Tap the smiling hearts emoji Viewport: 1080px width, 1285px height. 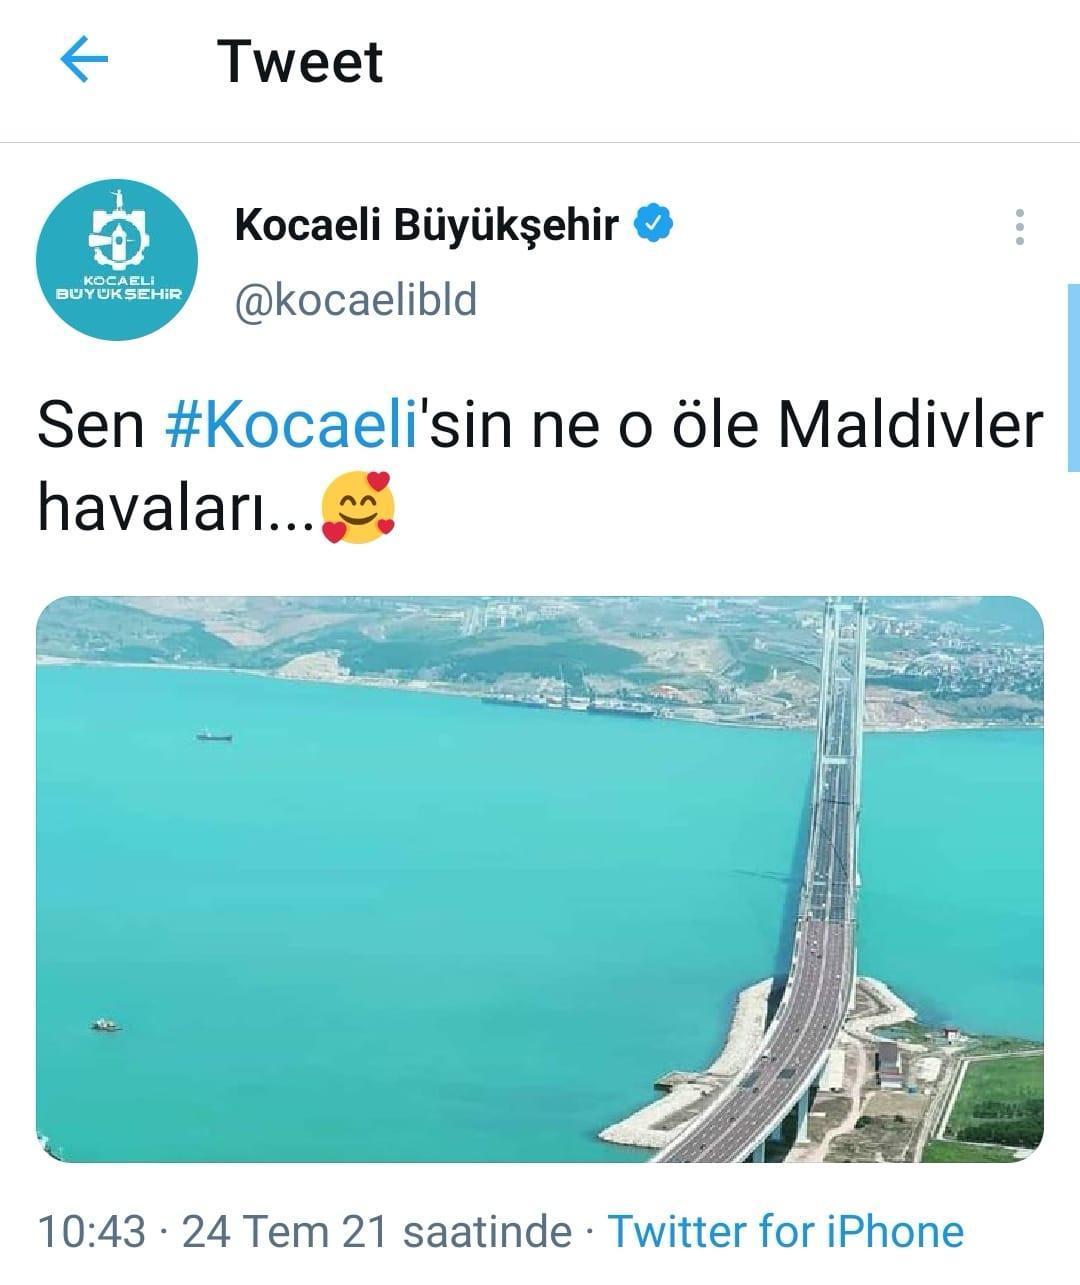(358, 510)
